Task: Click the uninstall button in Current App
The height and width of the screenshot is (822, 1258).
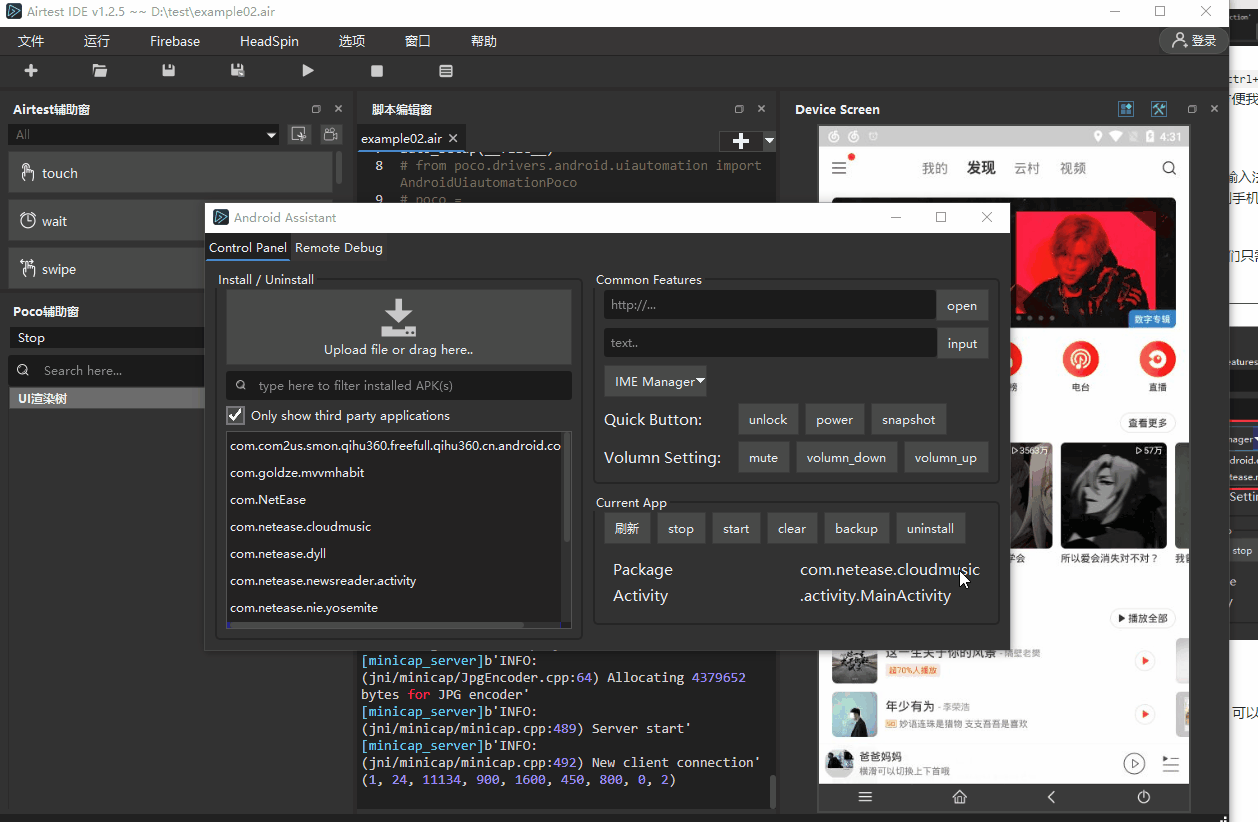Action: point(931,528)
